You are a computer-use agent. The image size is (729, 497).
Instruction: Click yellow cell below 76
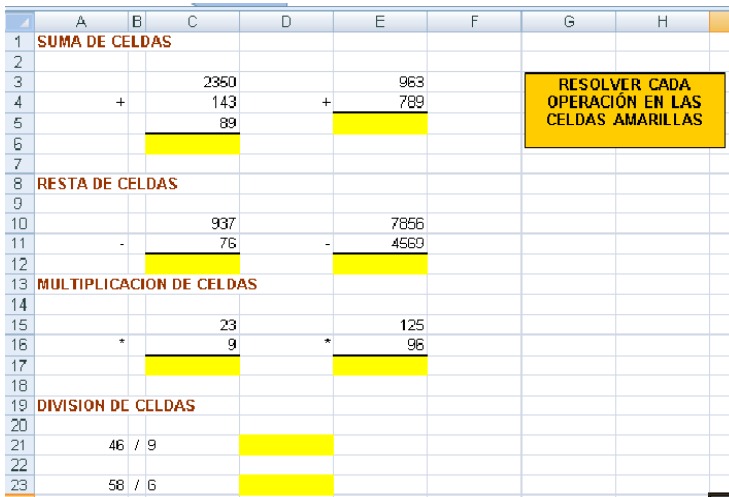[x=192, y=264]
